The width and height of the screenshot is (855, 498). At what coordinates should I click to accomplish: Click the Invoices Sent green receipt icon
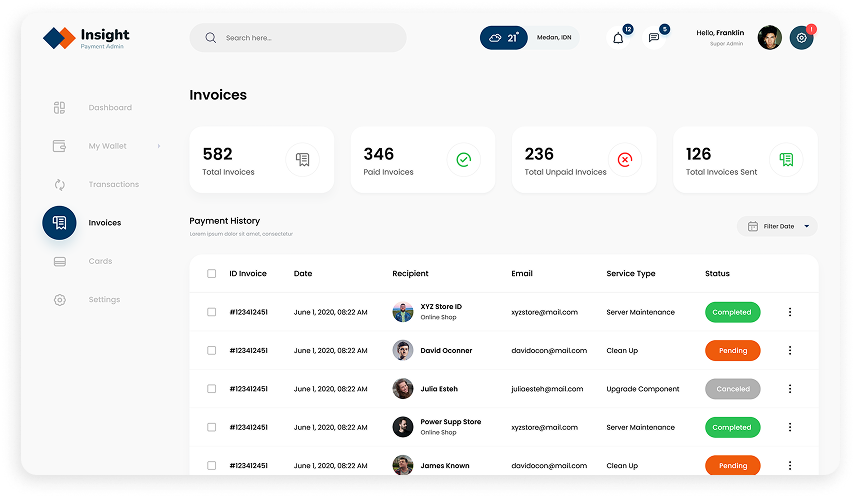pos(786,159)
